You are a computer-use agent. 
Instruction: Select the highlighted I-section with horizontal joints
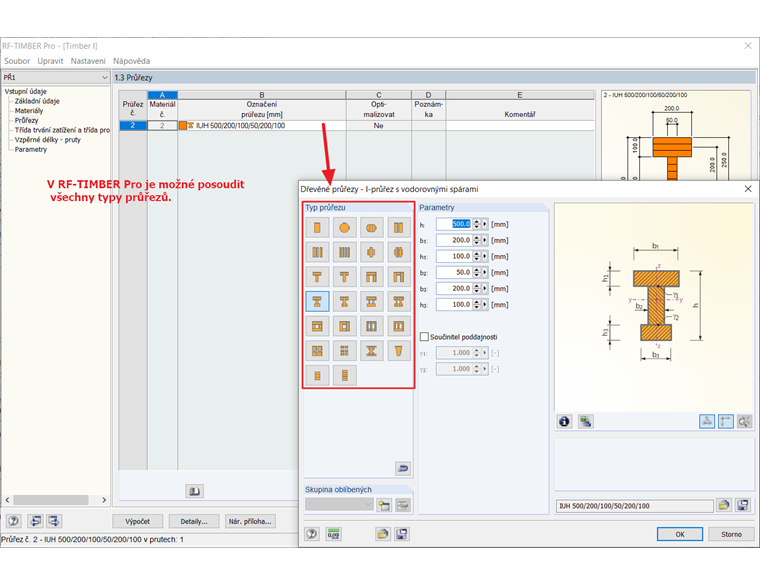pos(317,301)
